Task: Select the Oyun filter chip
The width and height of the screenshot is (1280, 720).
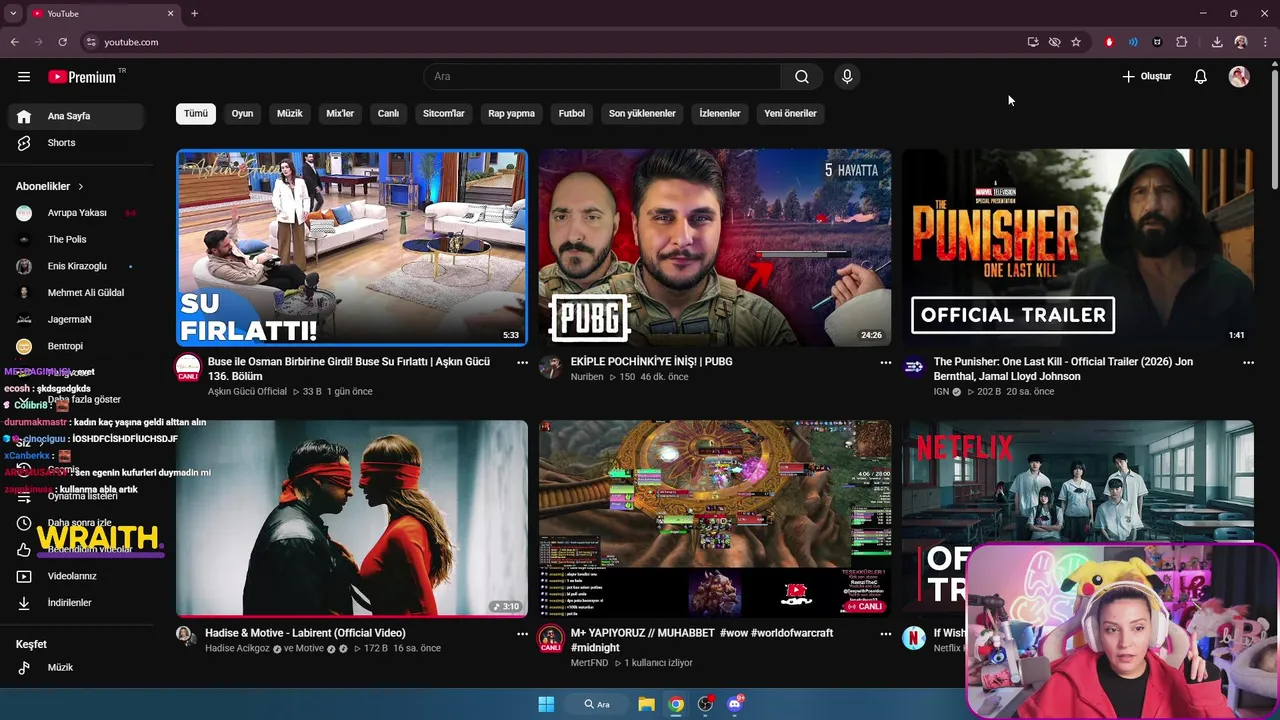Action: tap(242, 114)
